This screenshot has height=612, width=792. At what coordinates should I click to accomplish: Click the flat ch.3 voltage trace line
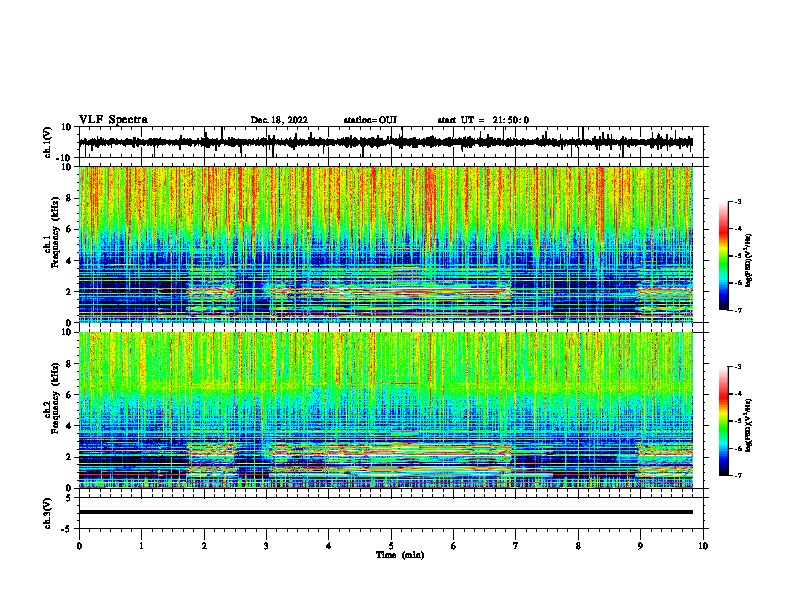click(x=386, y=512)
